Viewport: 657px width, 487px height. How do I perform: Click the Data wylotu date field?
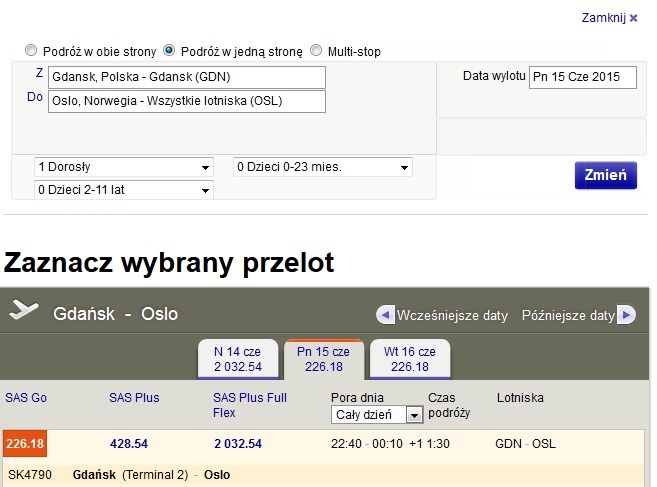click(x=583, y=77)
